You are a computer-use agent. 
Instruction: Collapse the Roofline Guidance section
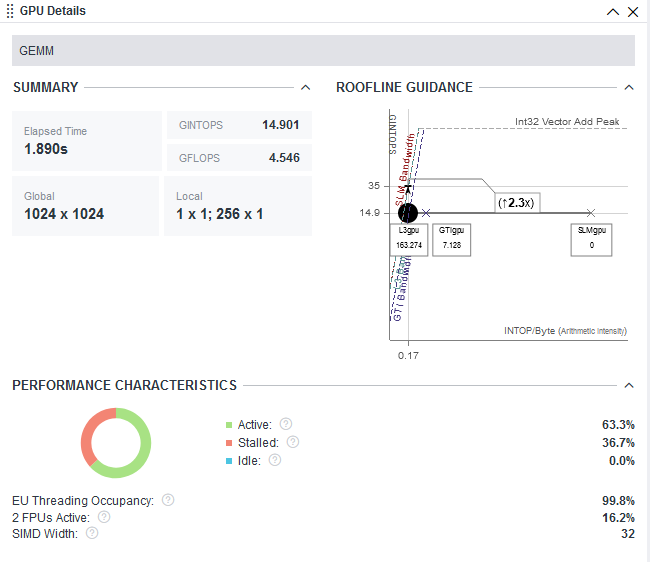point(629,88)
